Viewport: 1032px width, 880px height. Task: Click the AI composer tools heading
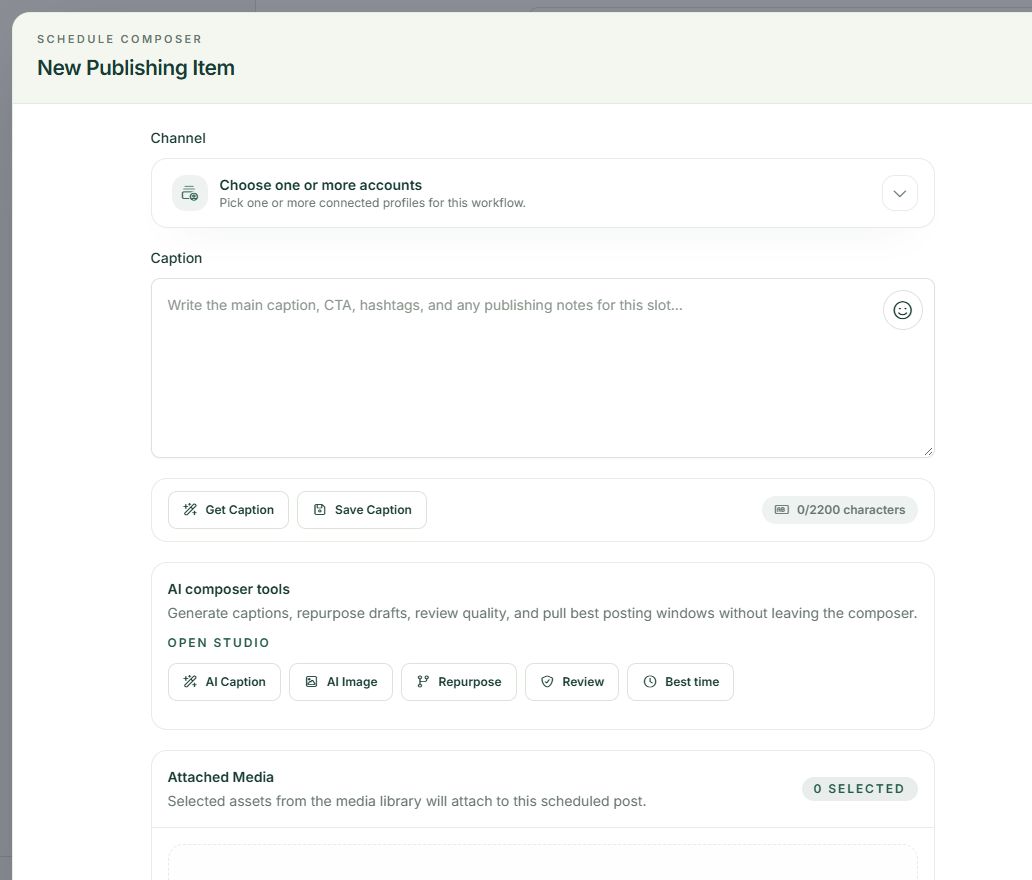click(228, 589)
